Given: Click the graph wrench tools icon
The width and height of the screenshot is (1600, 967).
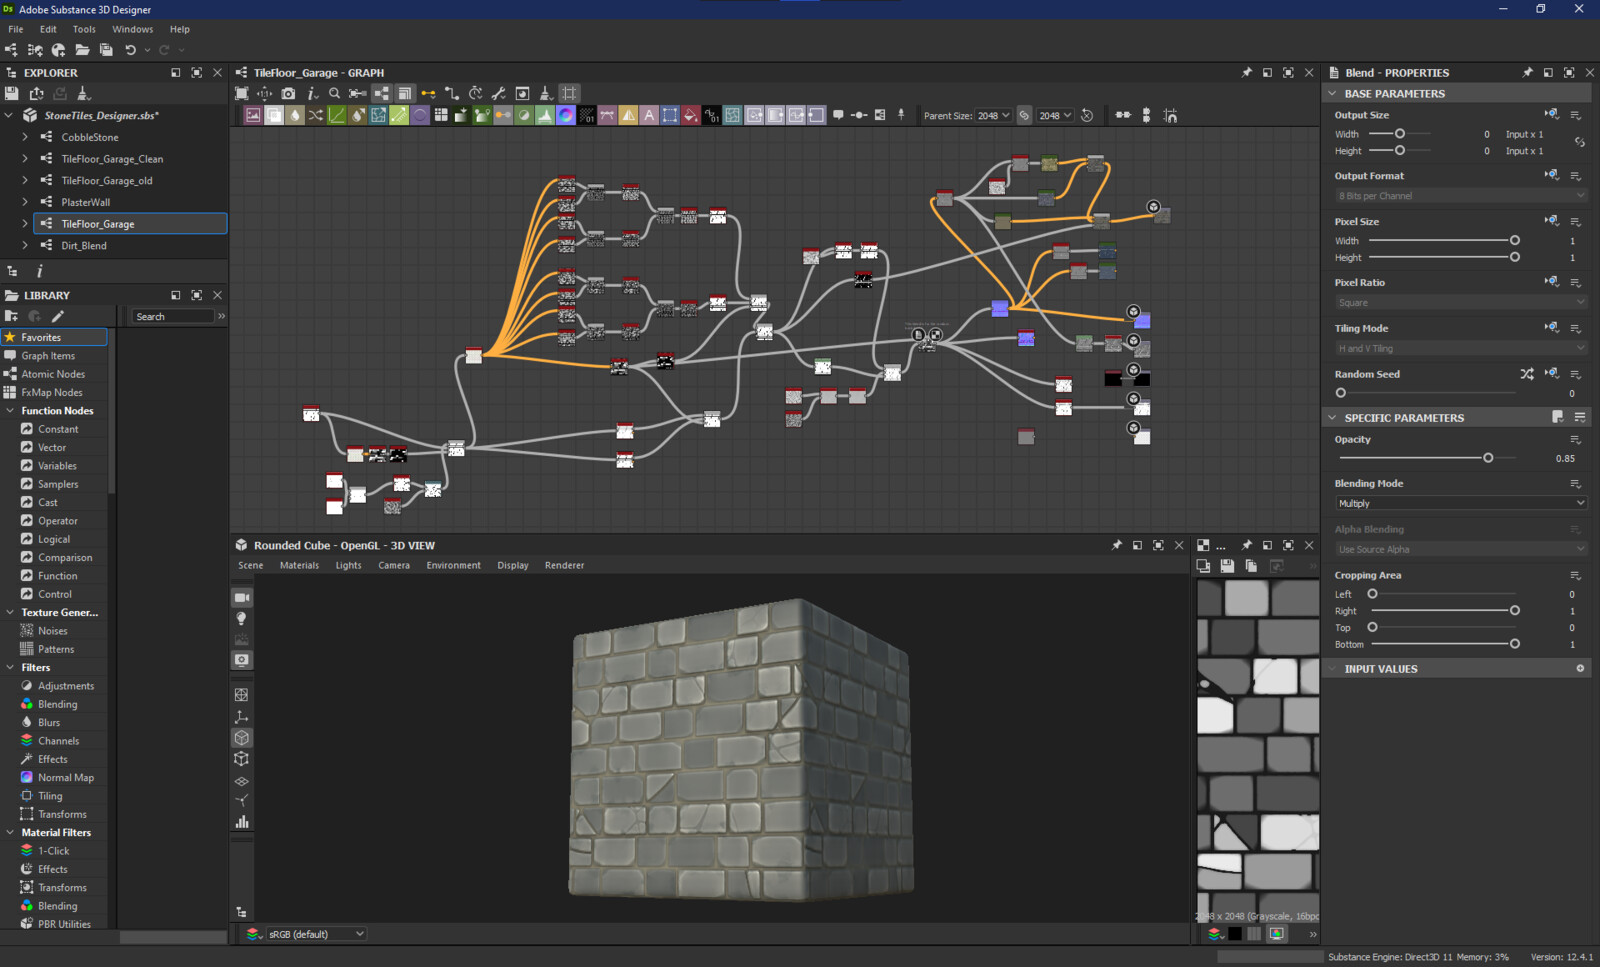Looking at the screenshot, I should [499, 93].
